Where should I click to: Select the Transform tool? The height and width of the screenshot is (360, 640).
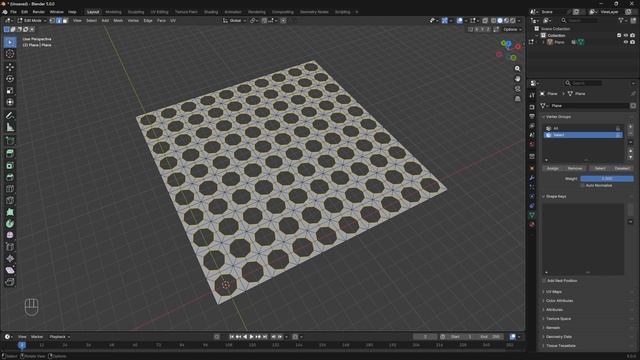pos(10,102)
